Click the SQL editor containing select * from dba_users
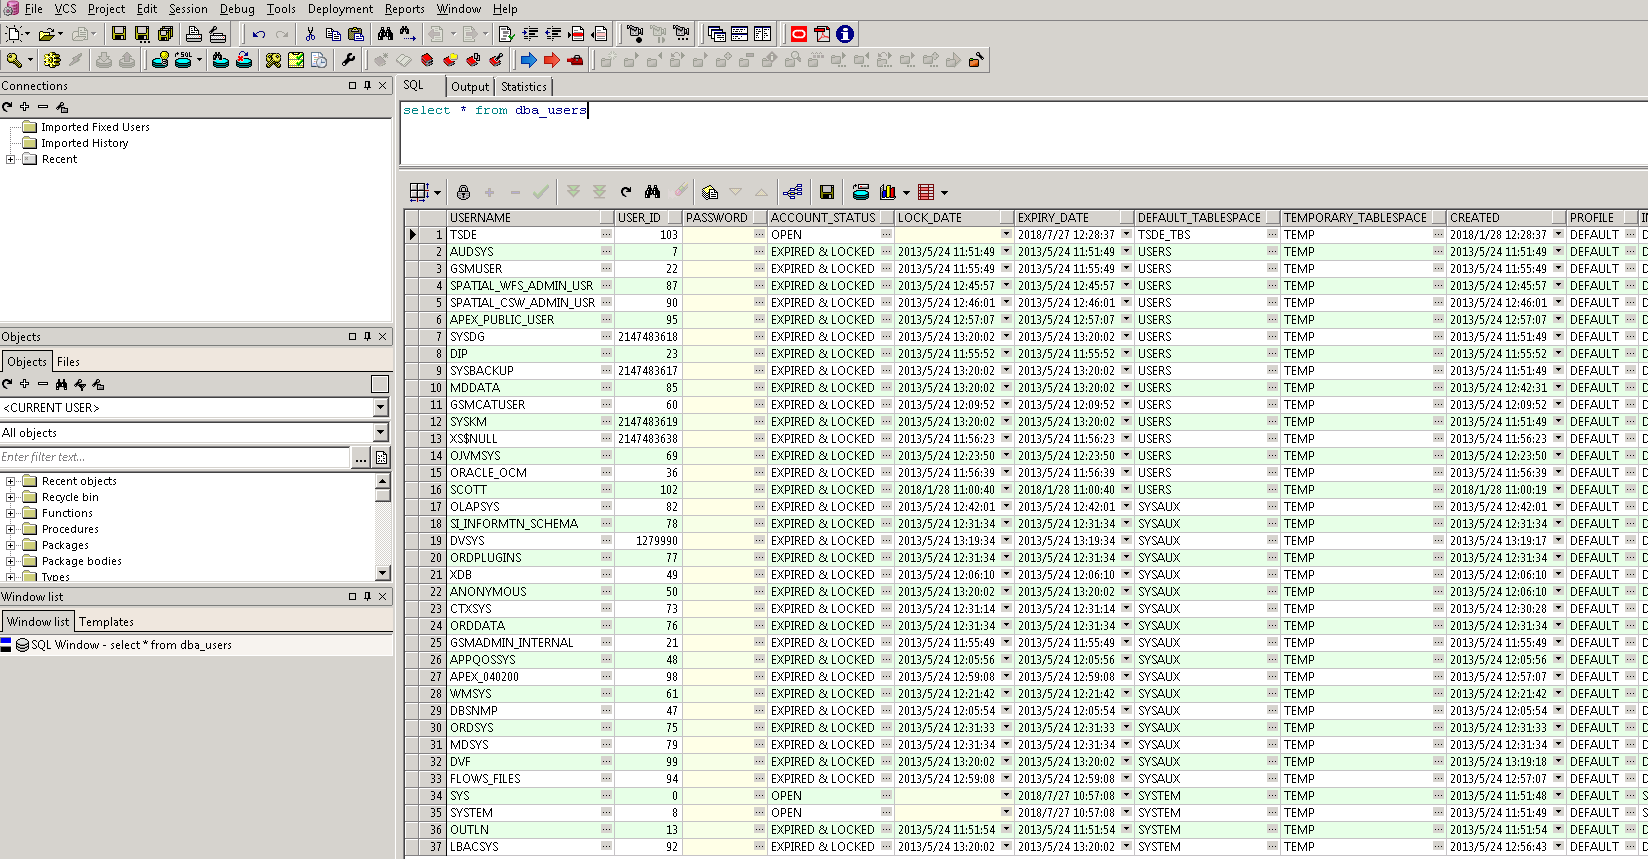The image size is (1648, 859). pyautogui.click(x=1023, y=132)
